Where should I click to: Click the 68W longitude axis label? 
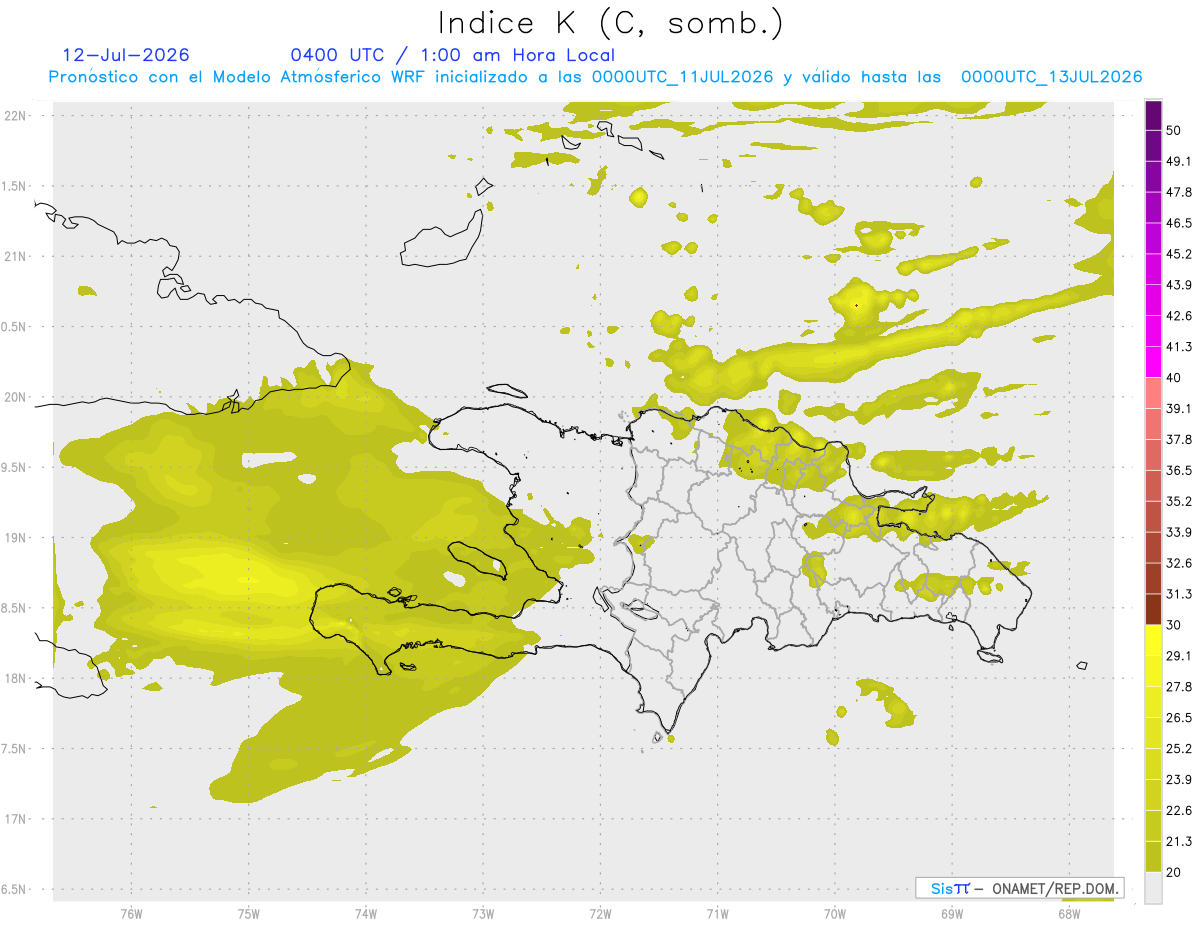pyautogui.click(x=1068, y=913)
